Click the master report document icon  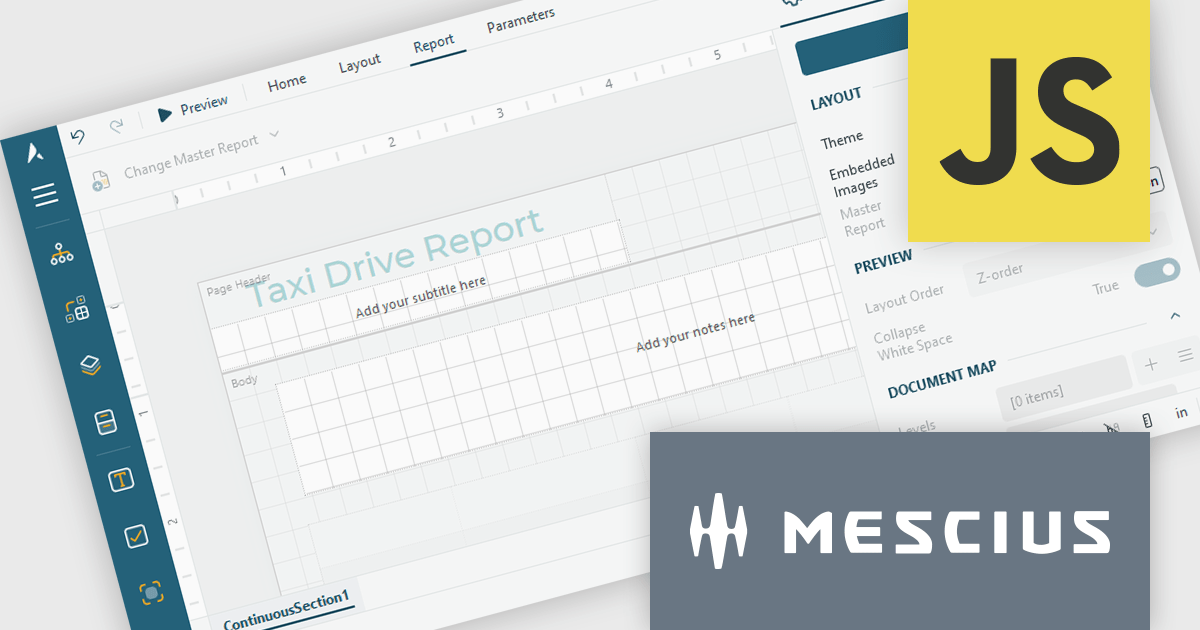coord(100,181)
